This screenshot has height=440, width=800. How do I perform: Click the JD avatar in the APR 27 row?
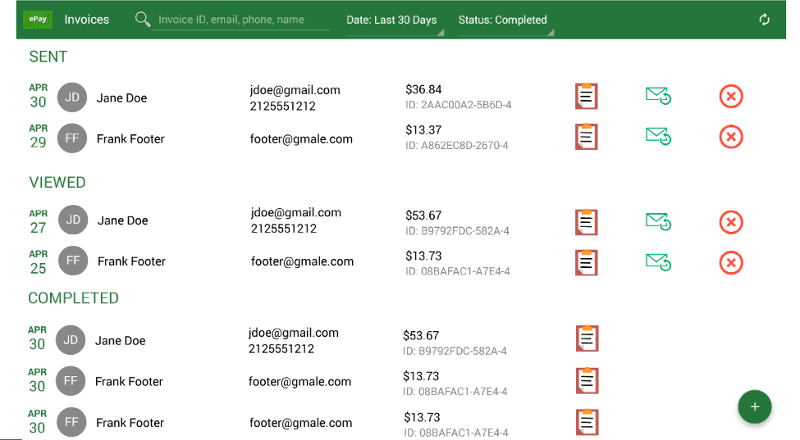(x=73, y=219)
